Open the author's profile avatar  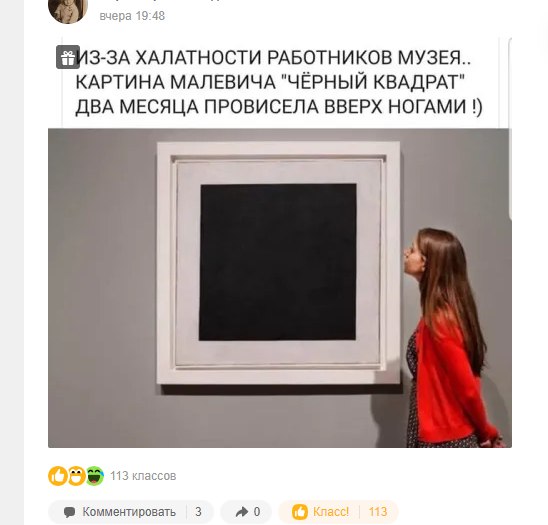pyautogui.click(x=68, y=10)
